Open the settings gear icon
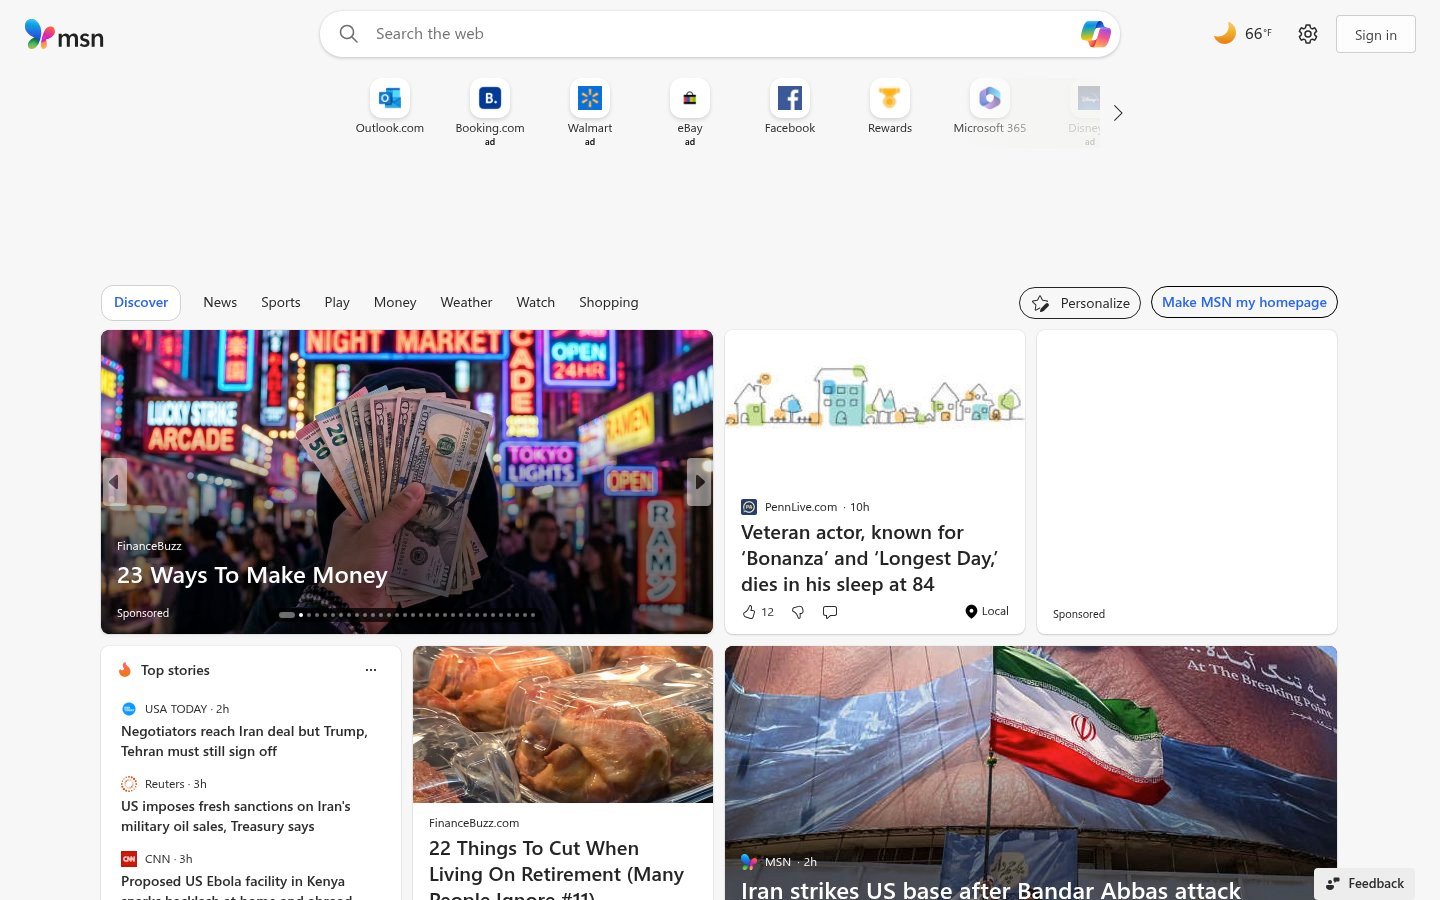 (x=1308, y=34)
